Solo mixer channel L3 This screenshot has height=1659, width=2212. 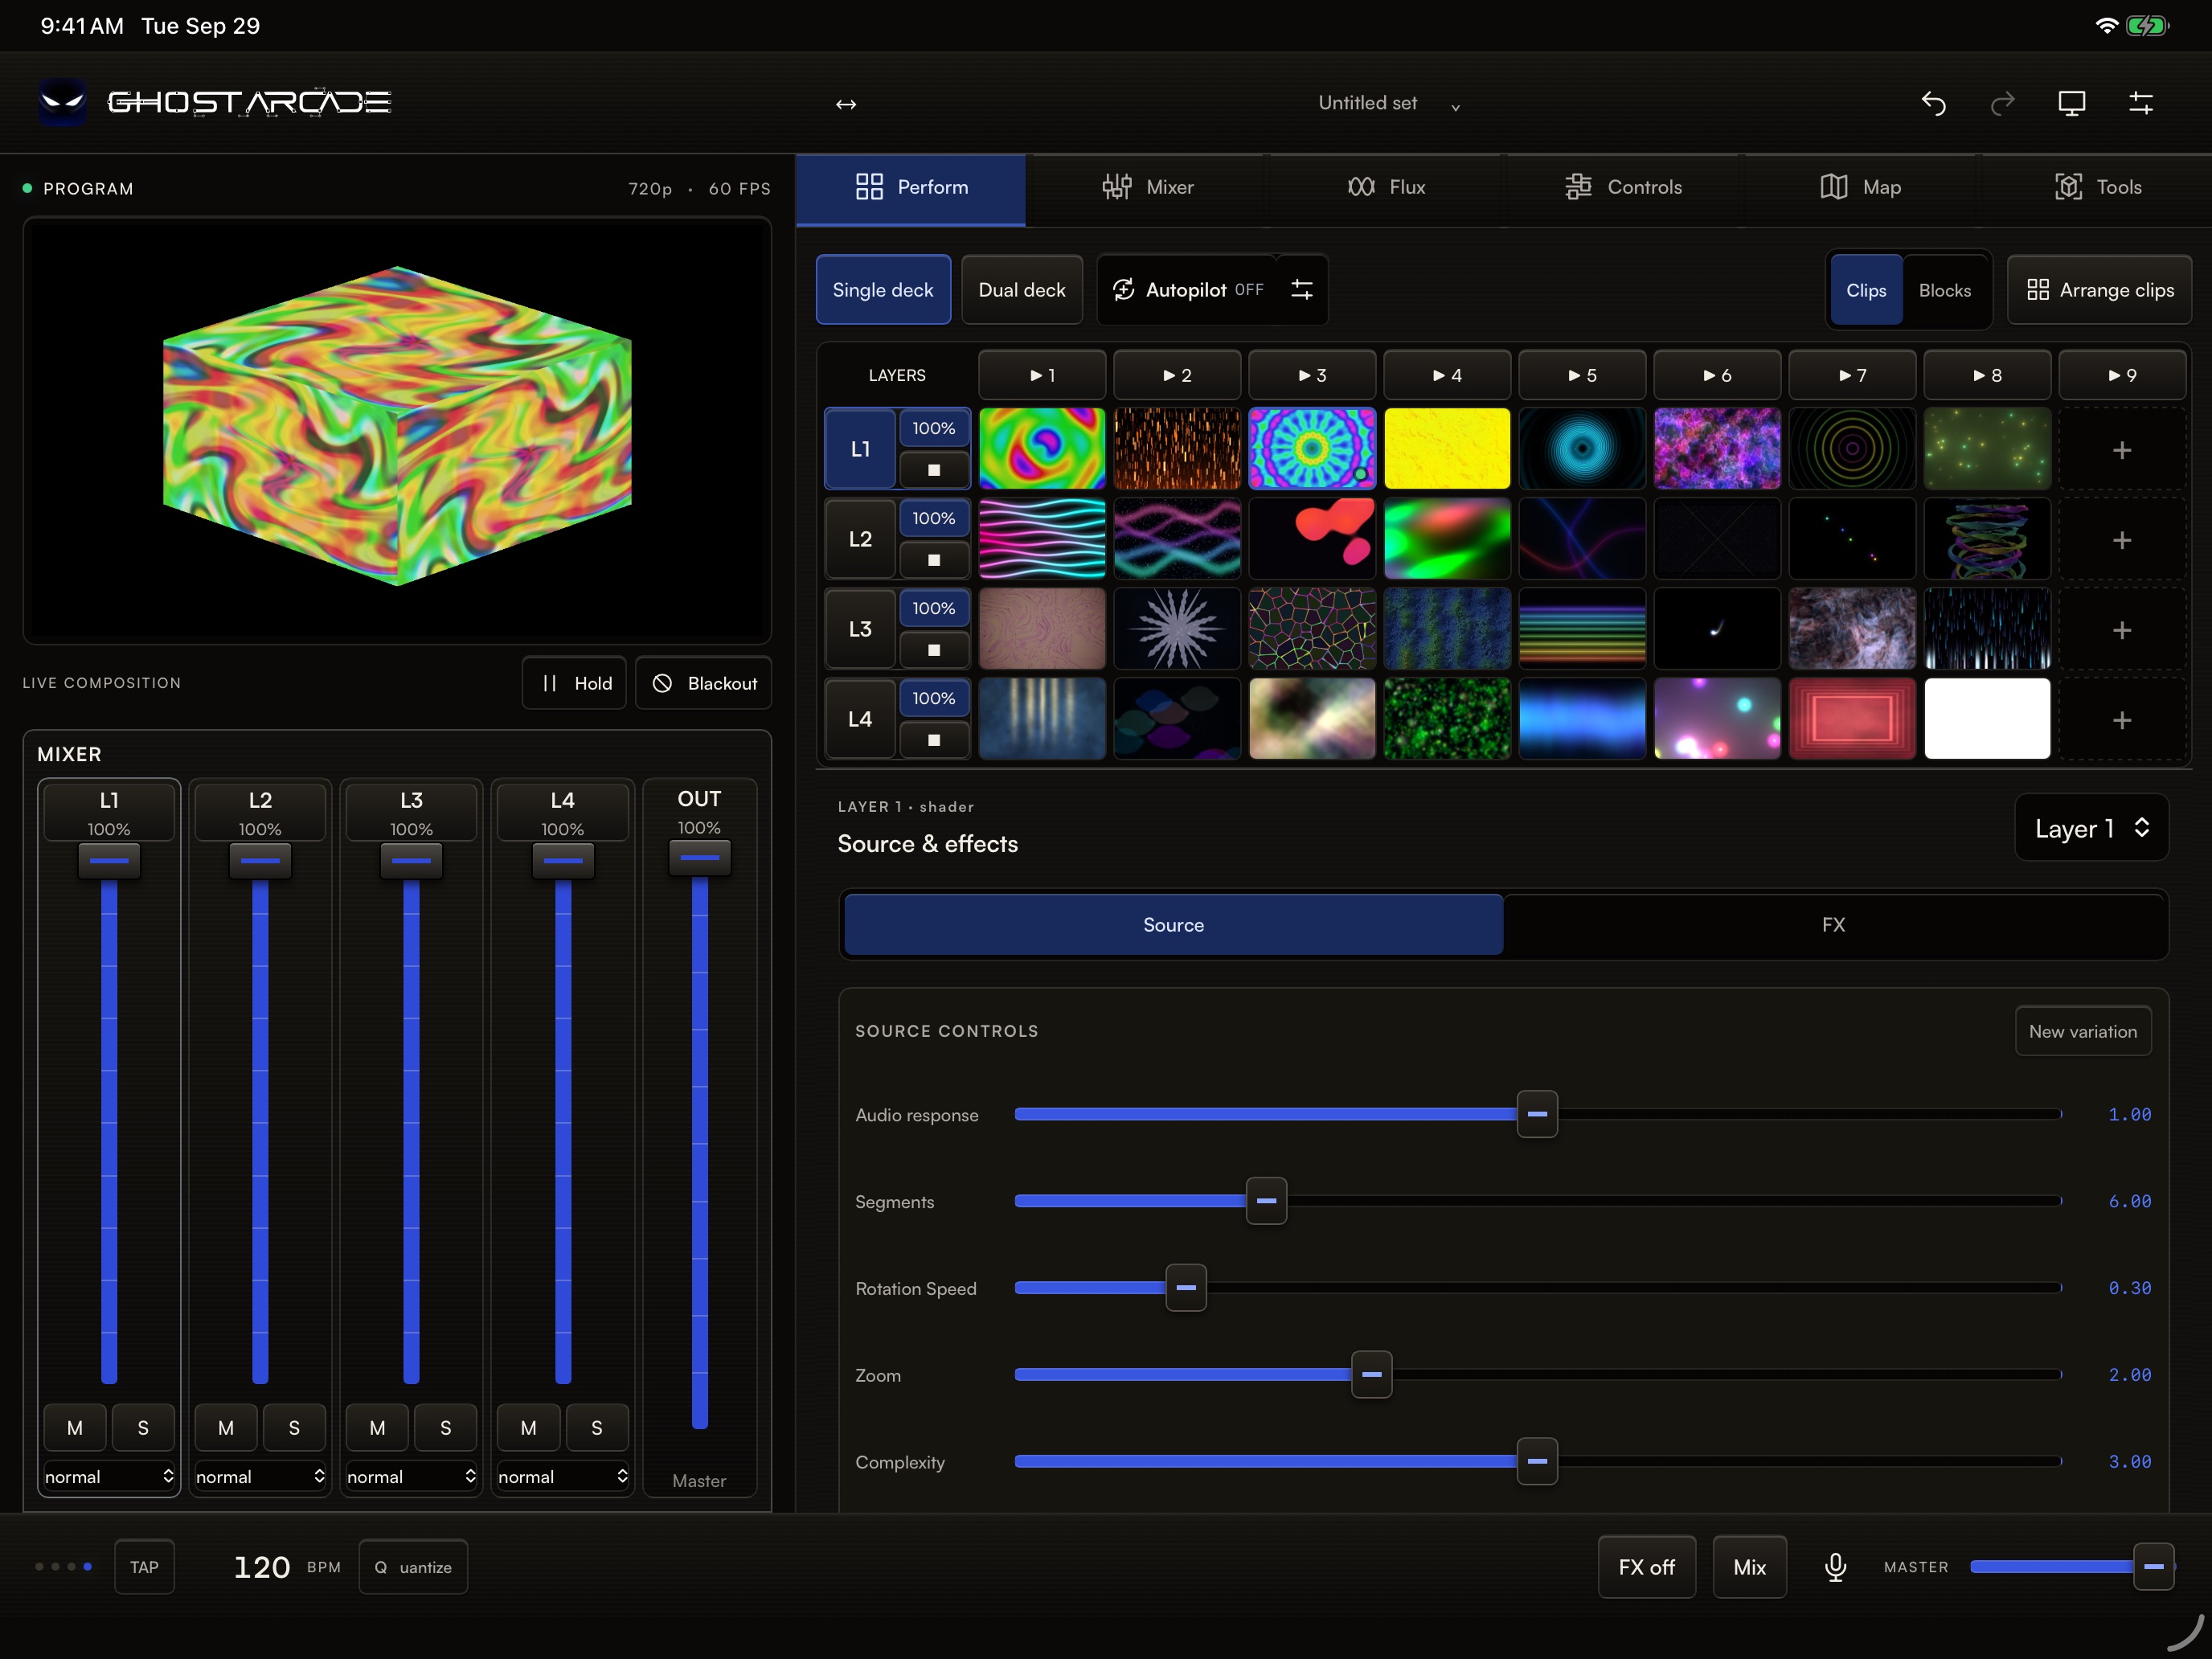point(446,1428)
